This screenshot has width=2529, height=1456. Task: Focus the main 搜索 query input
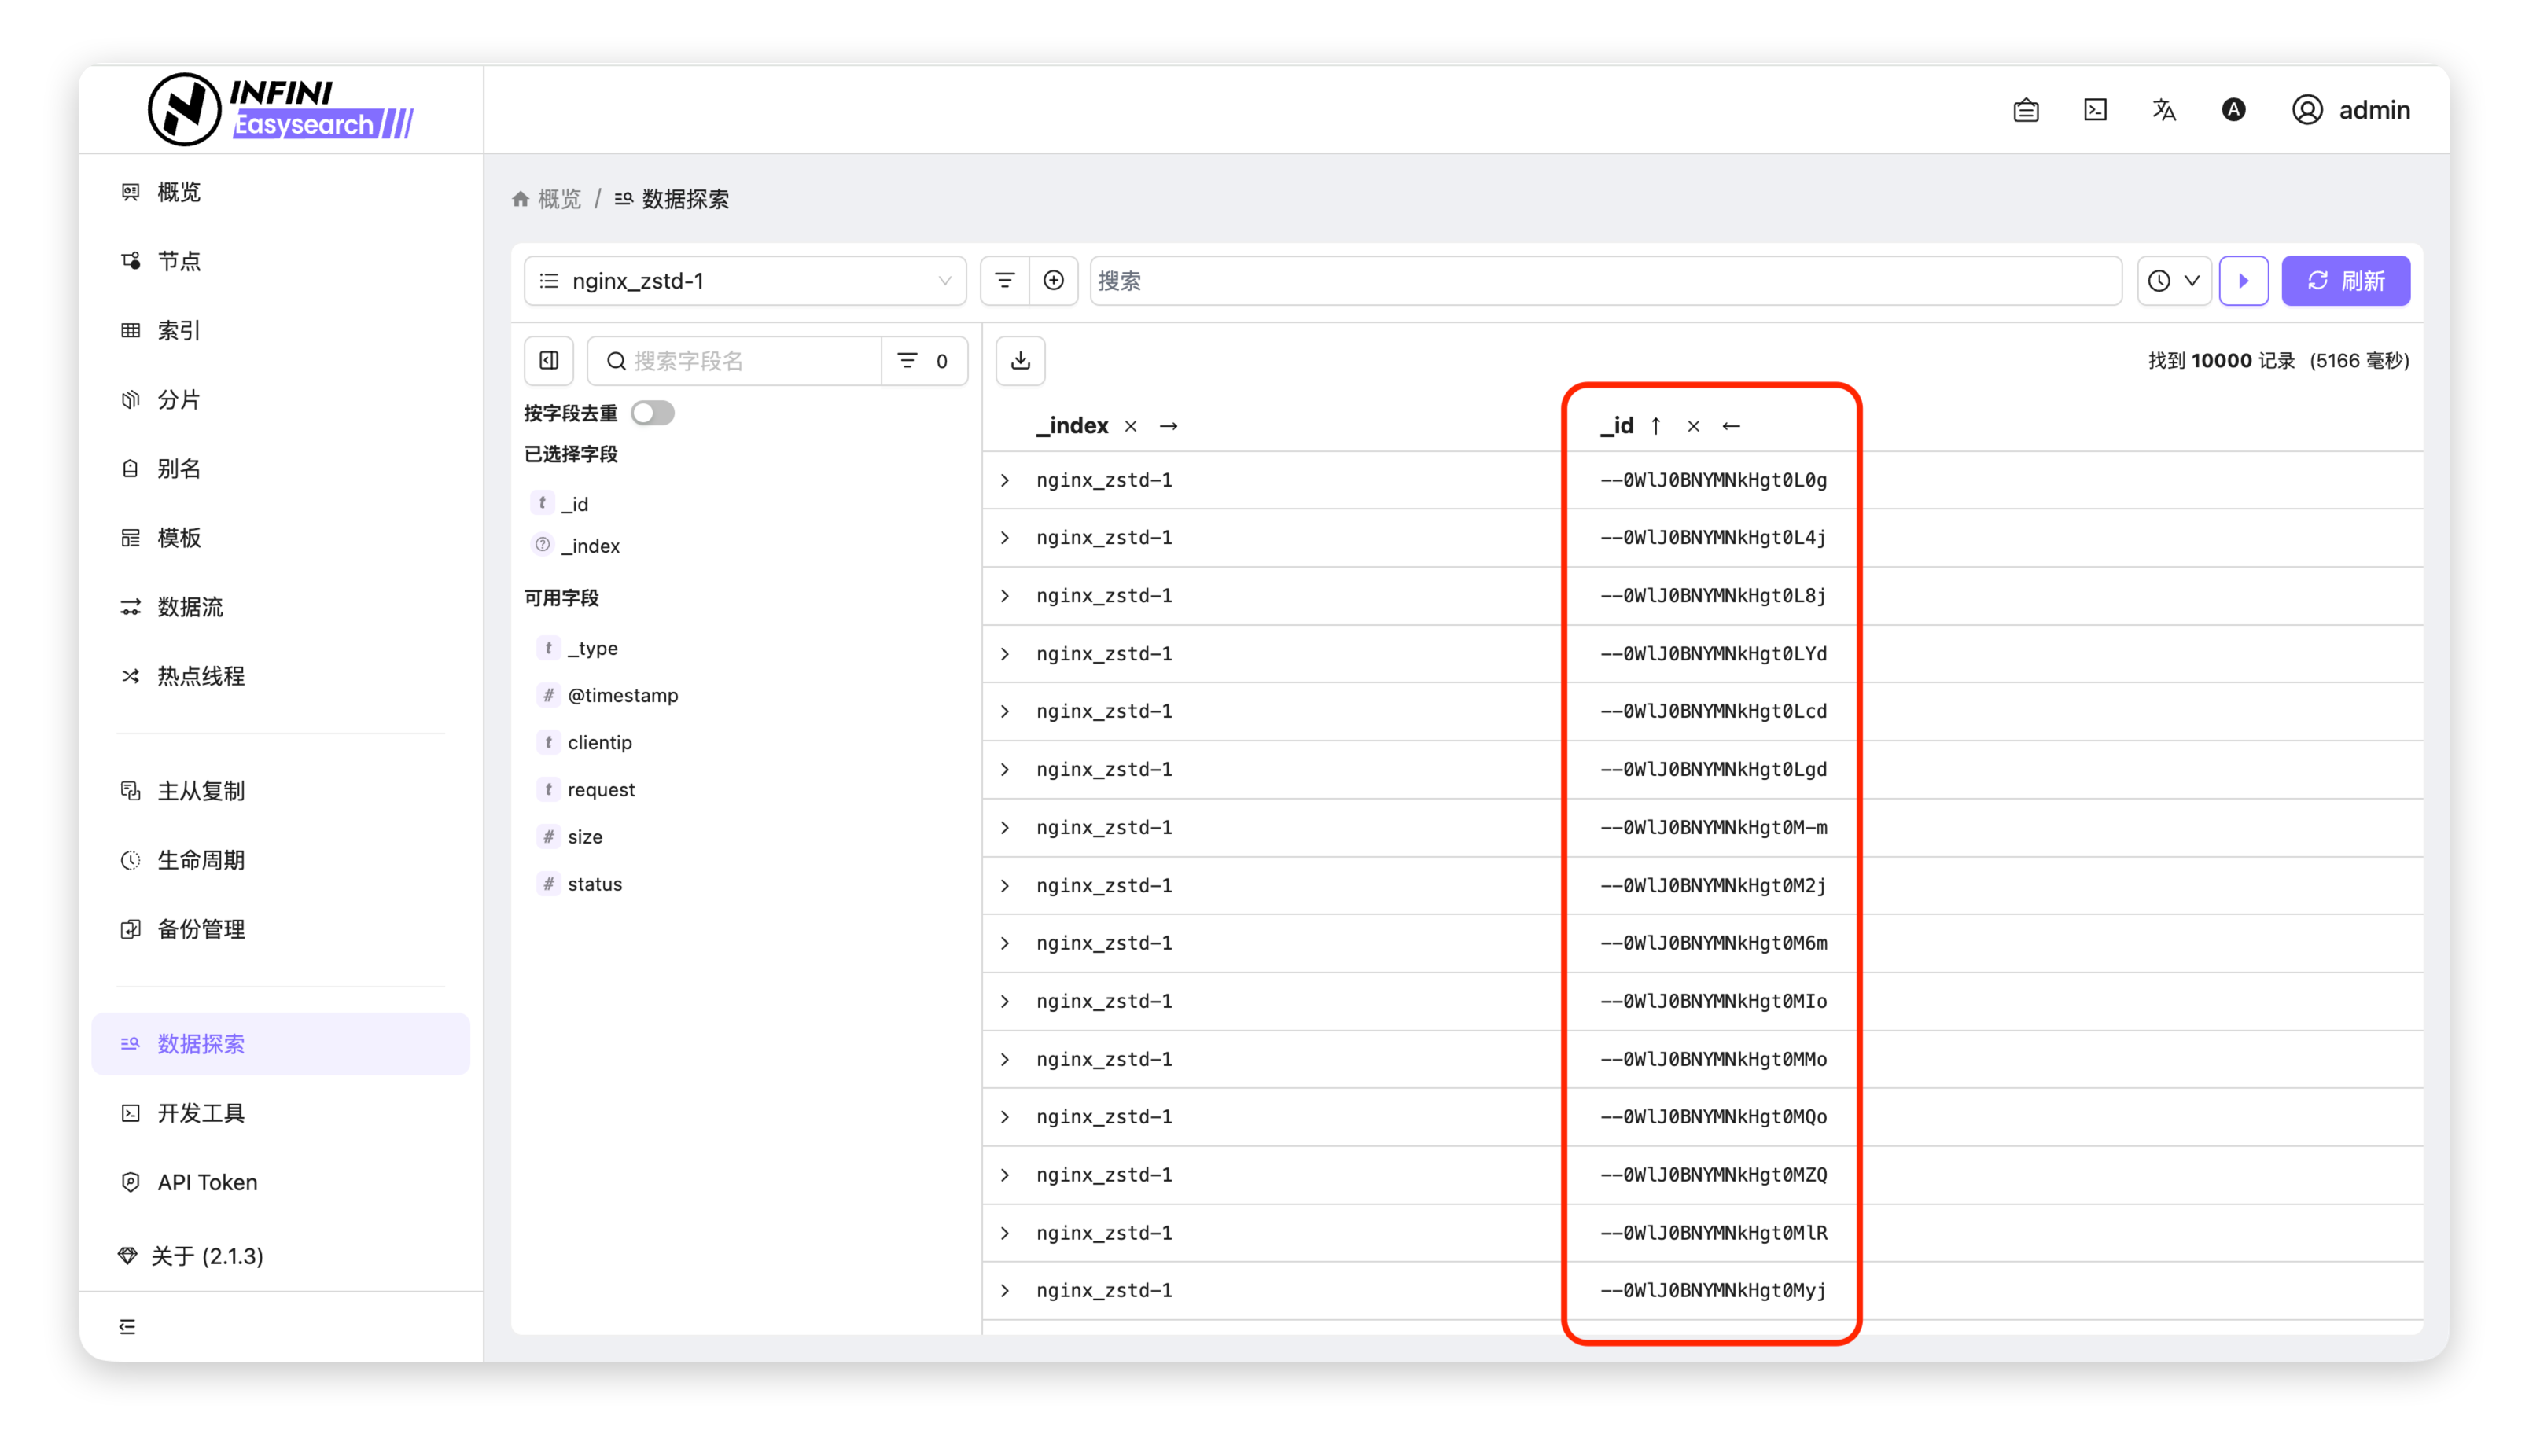(1600, 281)
